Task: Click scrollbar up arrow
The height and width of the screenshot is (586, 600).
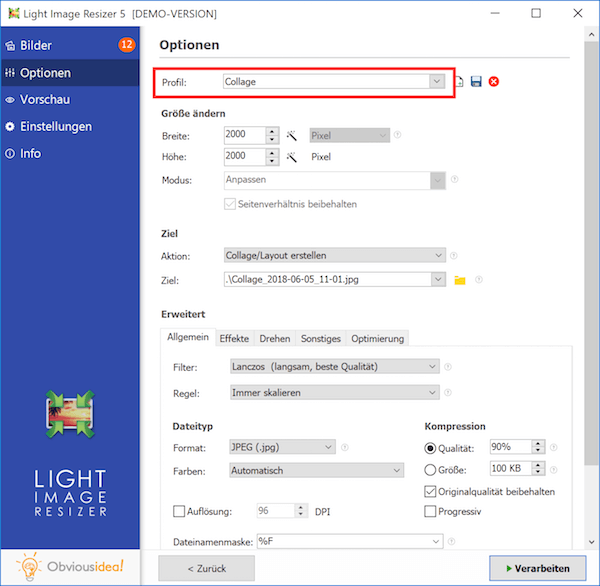Action: (x=592, y=34)
